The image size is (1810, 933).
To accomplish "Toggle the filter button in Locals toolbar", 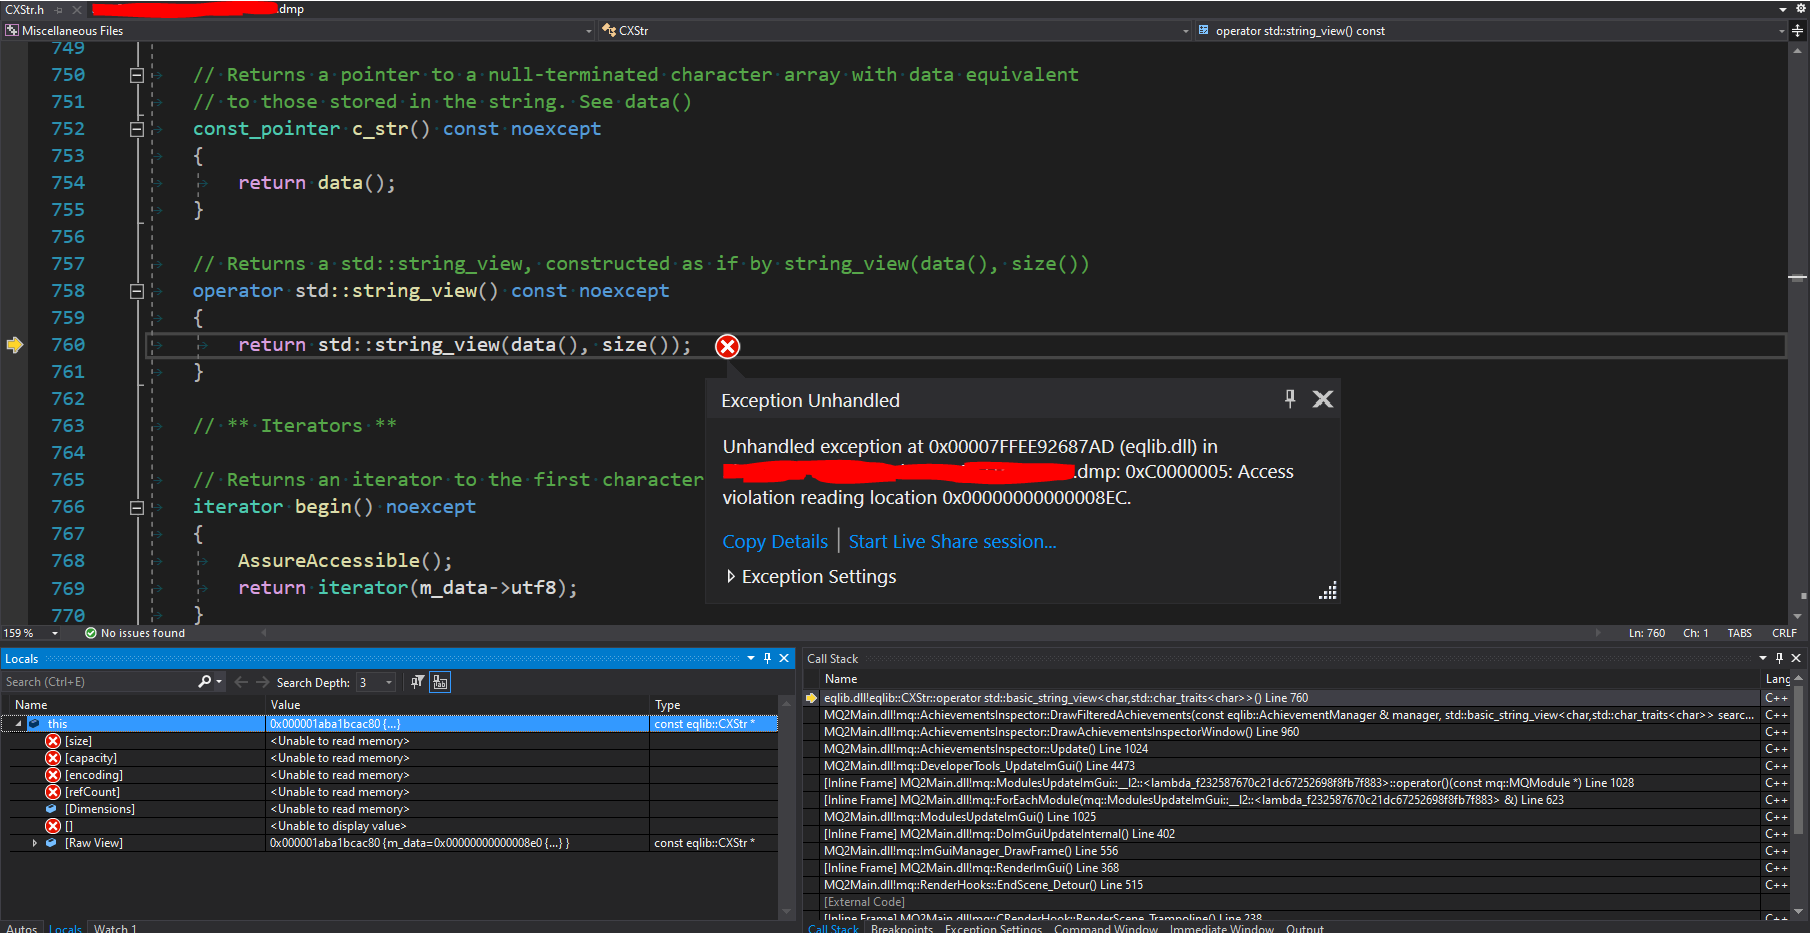I will [x=417, y=681].
